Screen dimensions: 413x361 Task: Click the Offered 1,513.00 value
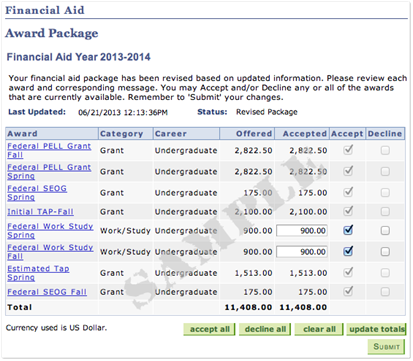253,273
